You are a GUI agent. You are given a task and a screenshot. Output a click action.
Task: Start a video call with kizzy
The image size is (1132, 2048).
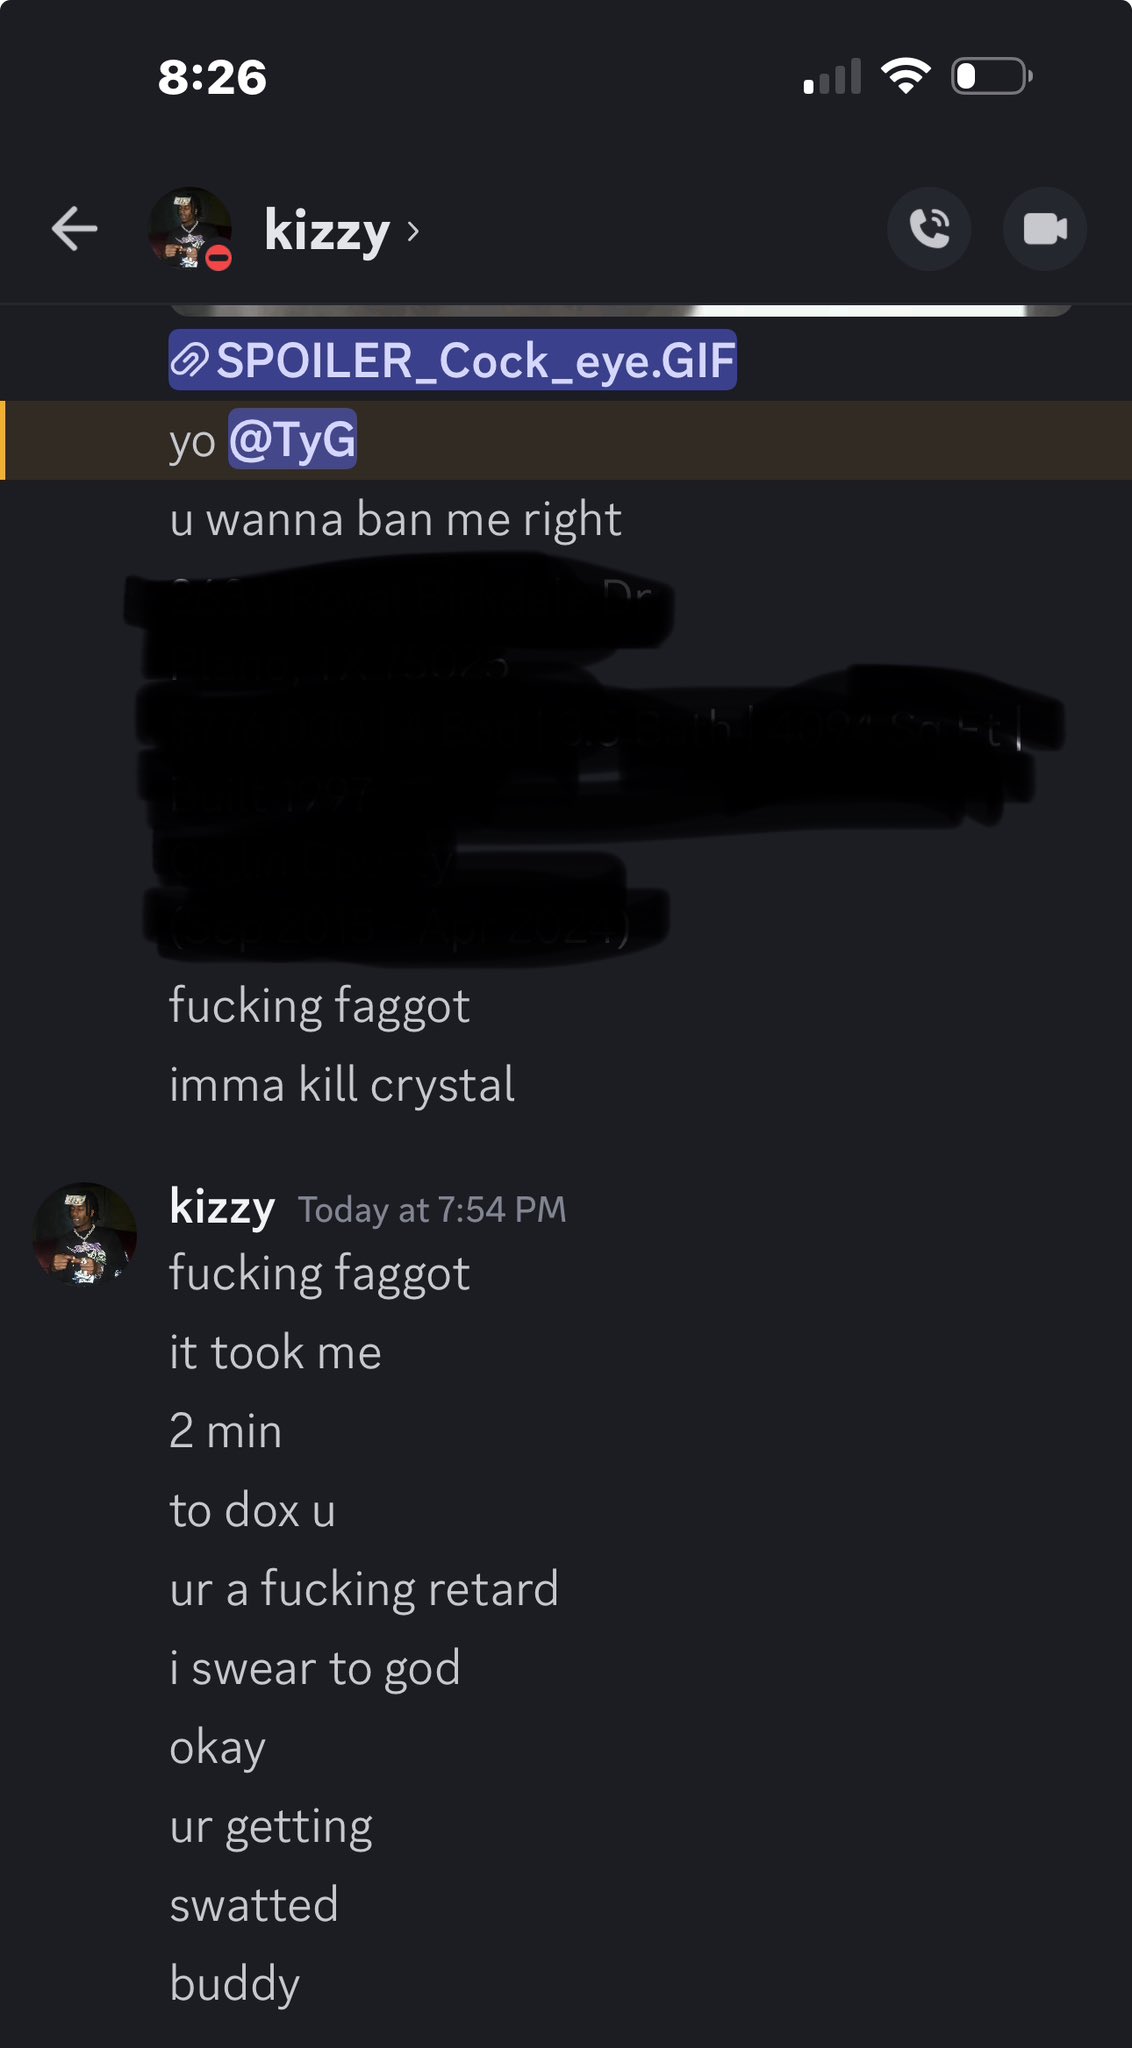pos(1045,229)
